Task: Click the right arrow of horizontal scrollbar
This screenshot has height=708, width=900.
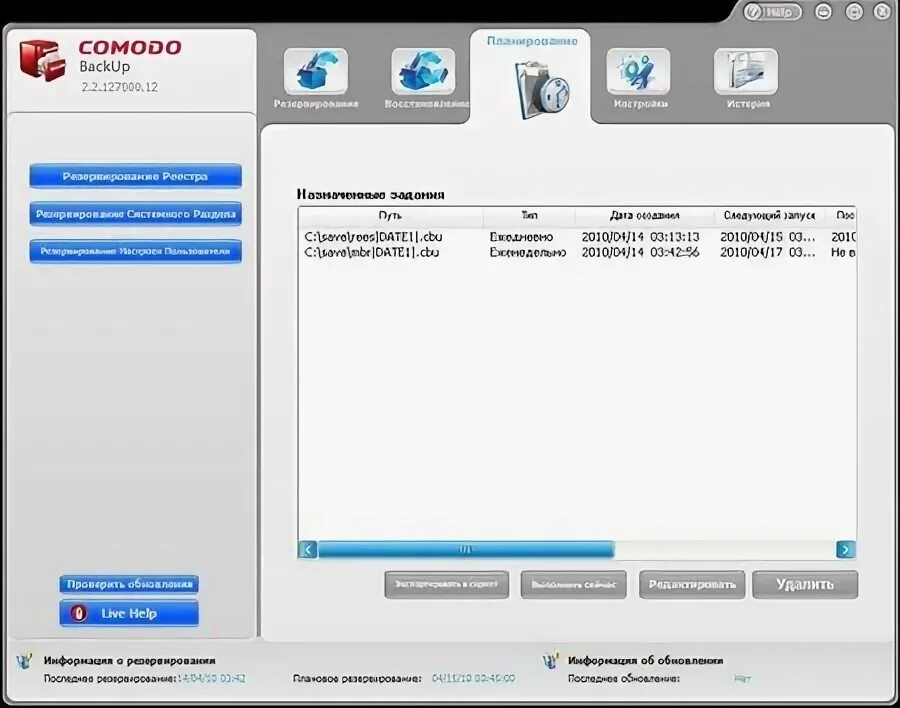Action: coord(845,549)
